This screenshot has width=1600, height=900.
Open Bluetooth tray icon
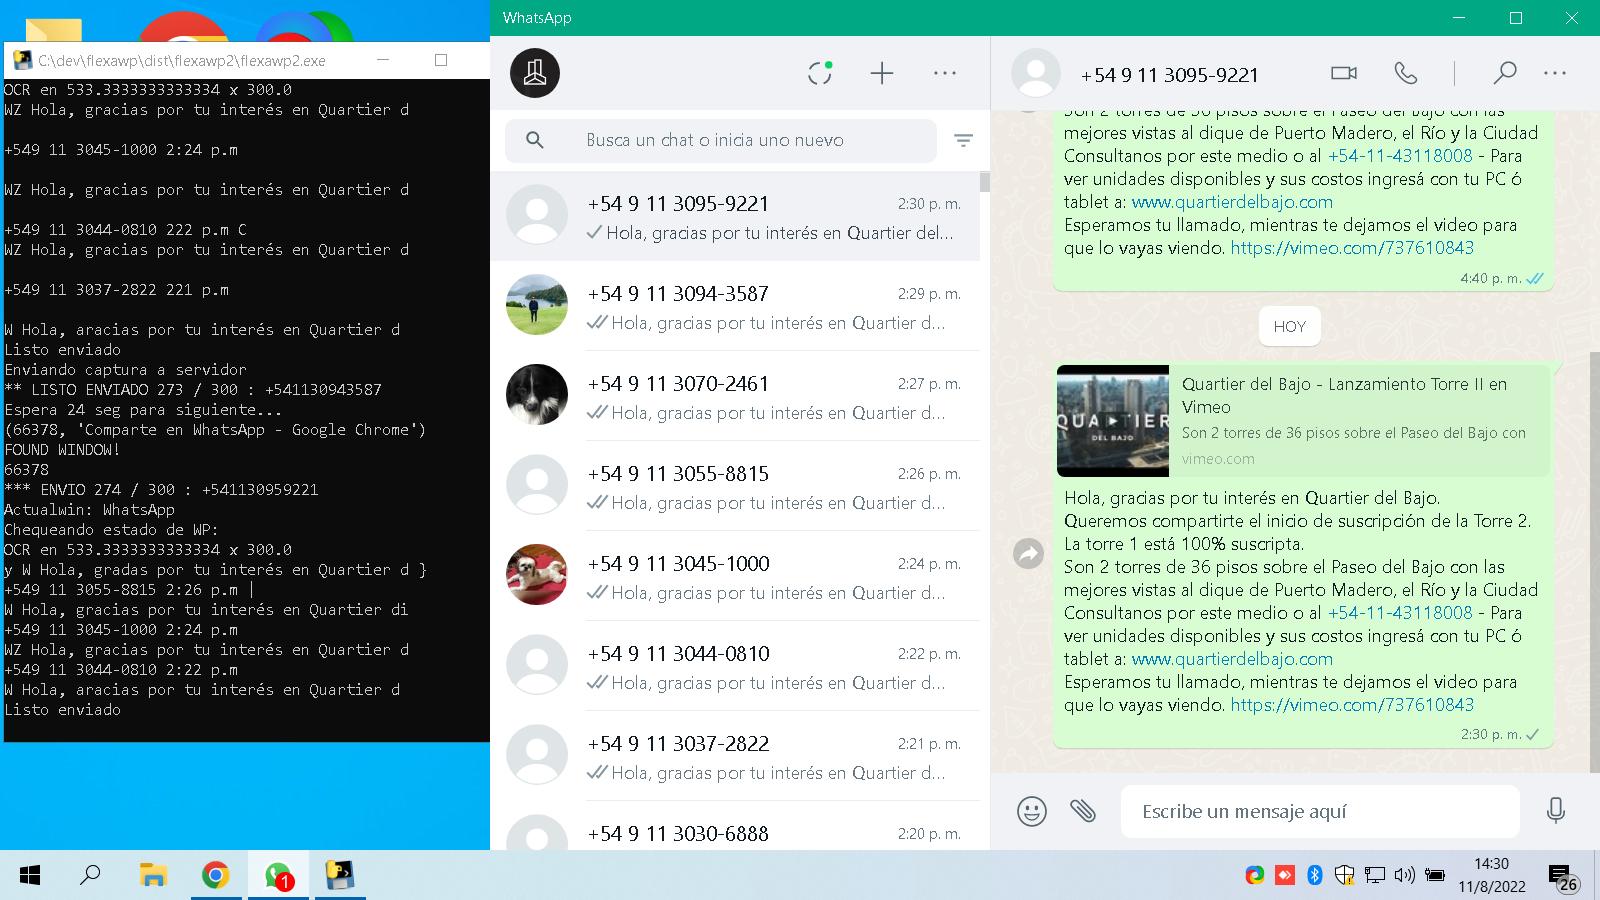(x=1315, y=876)
